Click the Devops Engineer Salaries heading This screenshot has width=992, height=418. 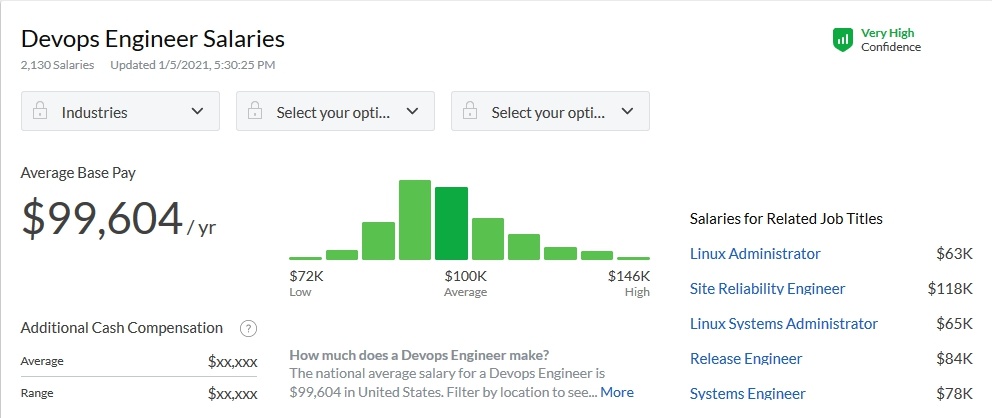[153, 39]
